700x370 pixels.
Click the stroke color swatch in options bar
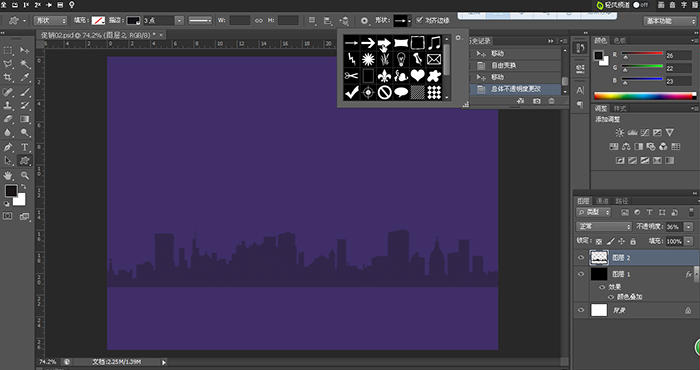pyautogui.click(x=133, y=21)
